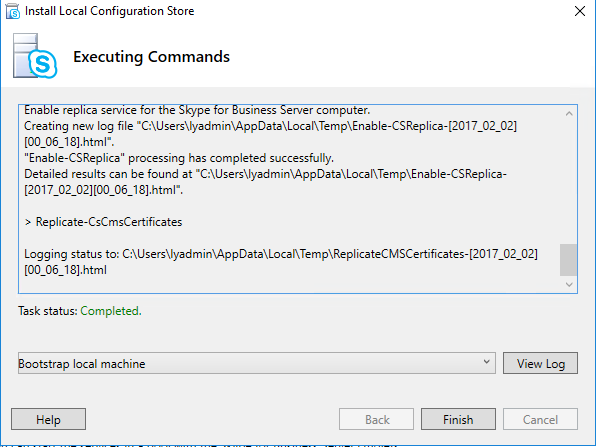This screenshot has width=596, height=447.
Task: Expand the log selection dropdown arrow
Action: click(x=486, y=362)
